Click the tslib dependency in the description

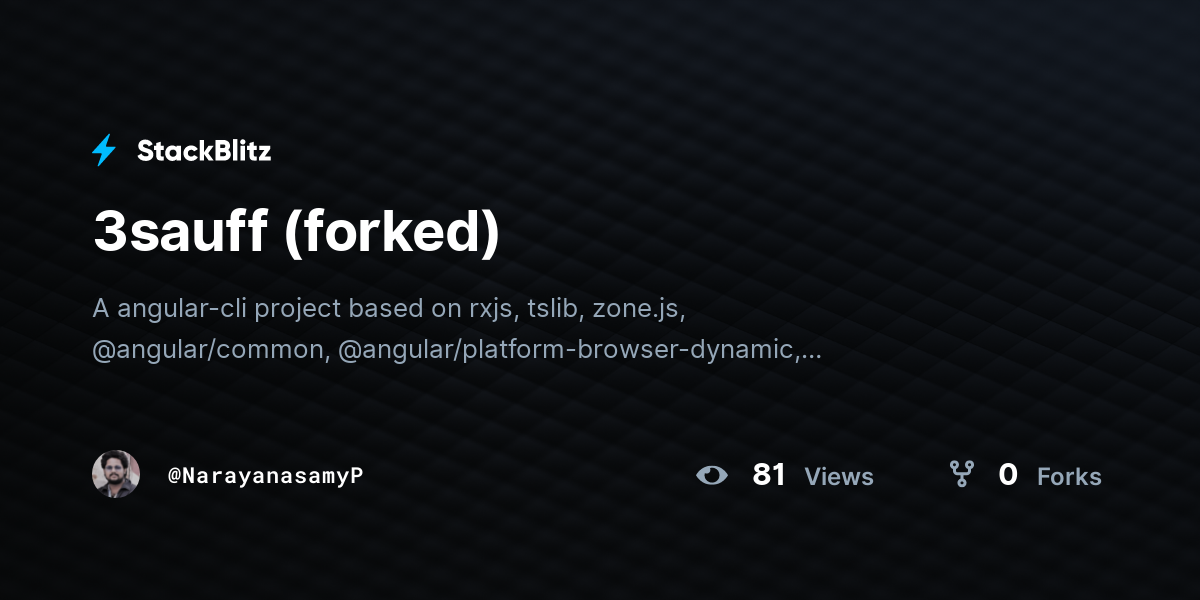tap(556, 308)
